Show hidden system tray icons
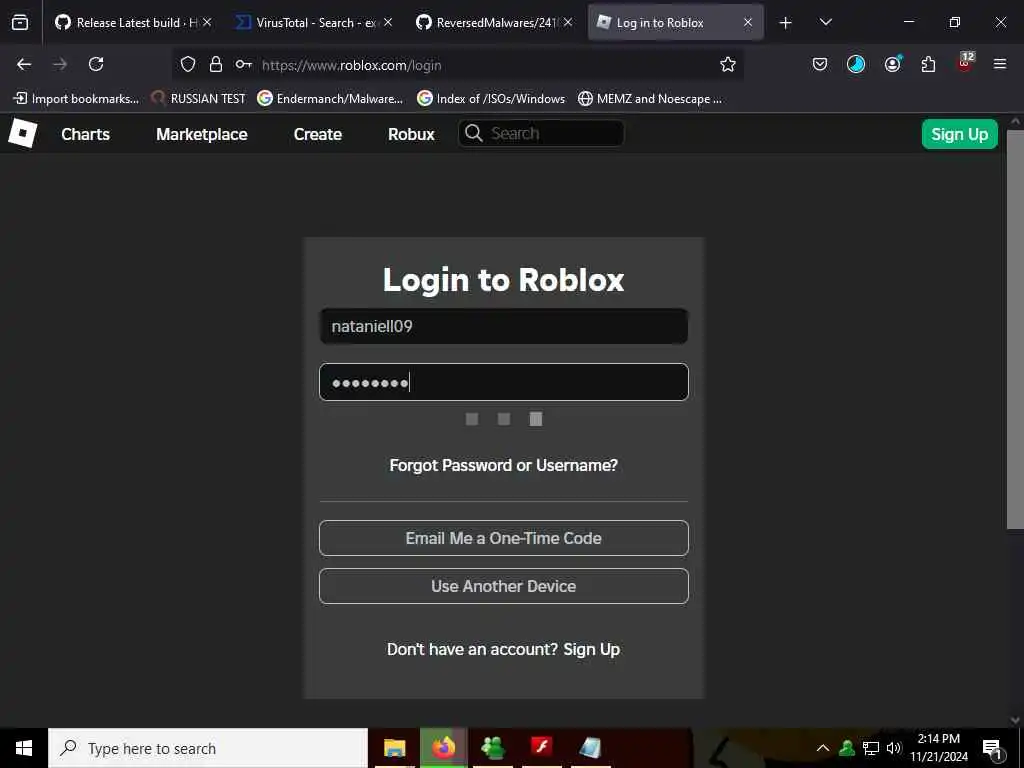The height and width of the screenshot is (768, 1024). pyautogui.click(x=823, y=748)
